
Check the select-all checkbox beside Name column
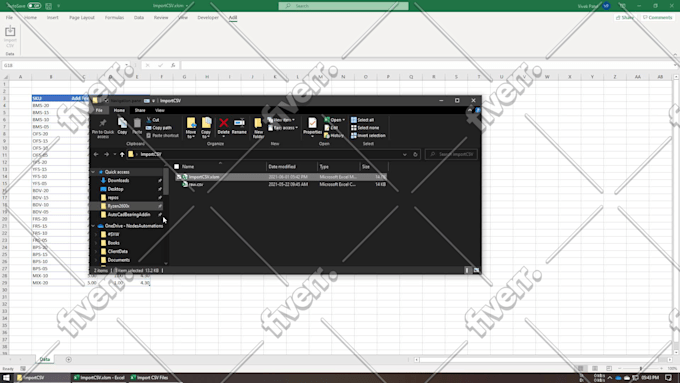(x=177, y=167)
